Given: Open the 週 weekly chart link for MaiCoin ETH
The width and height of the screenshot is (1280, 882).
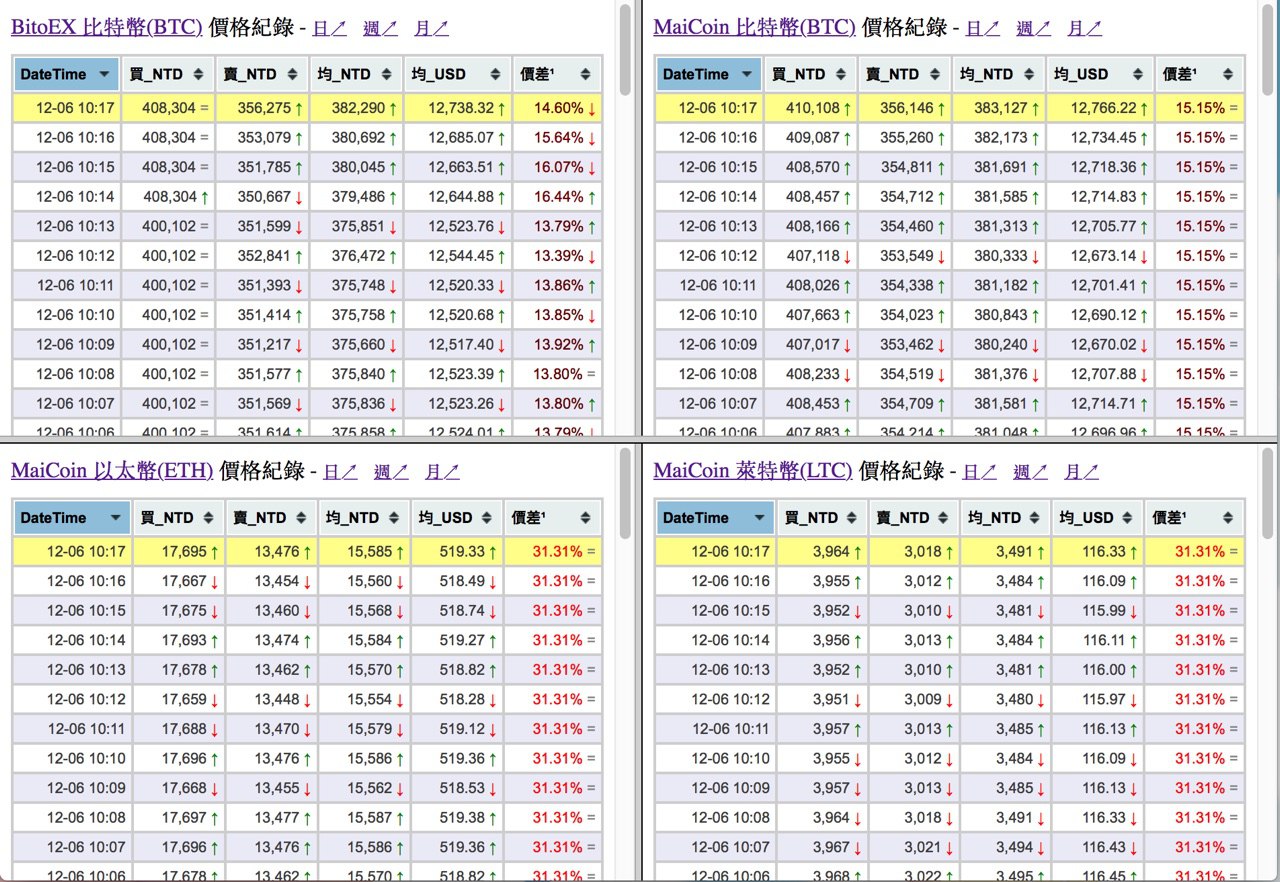Looking at the screenshot, I should click(391, 472).
